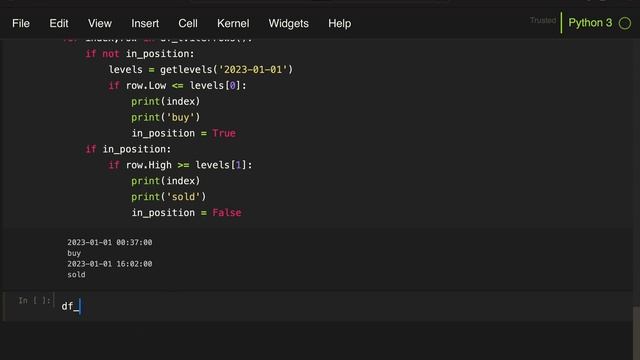Click the print('sold') line
640x360 pixels.
169,197
